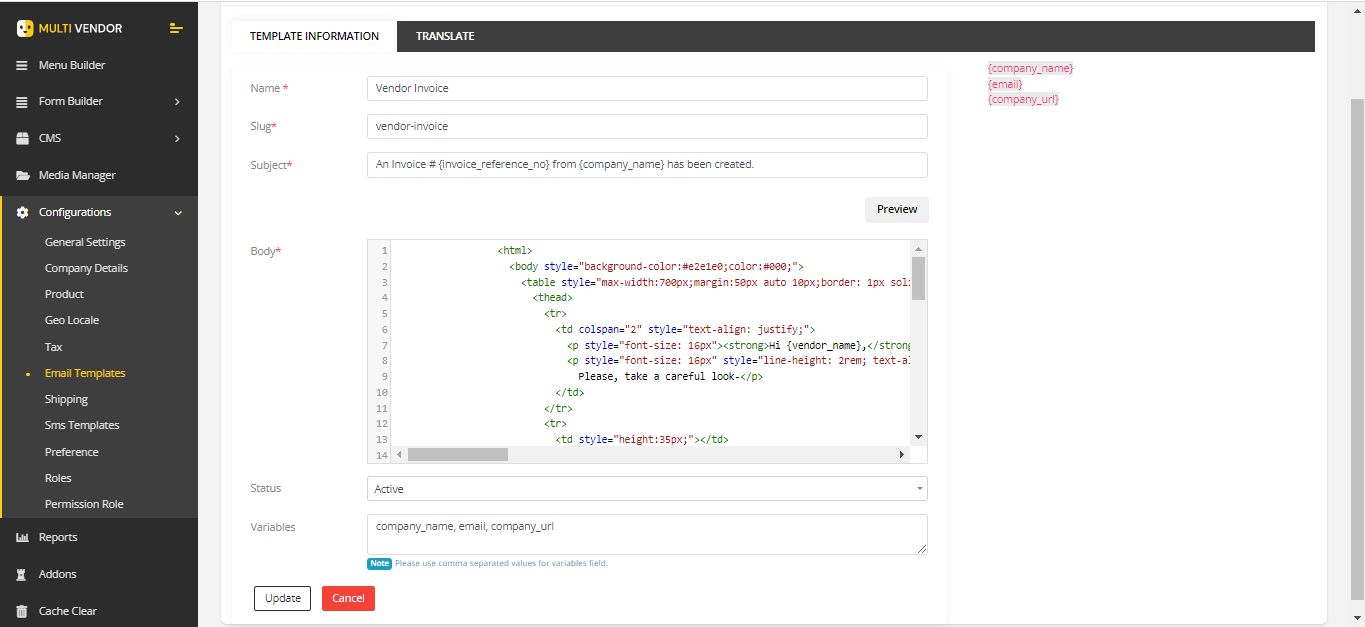Open the Status dropdown
Image resolution: width=1365 pixels, height=627 pixels.
647,489
